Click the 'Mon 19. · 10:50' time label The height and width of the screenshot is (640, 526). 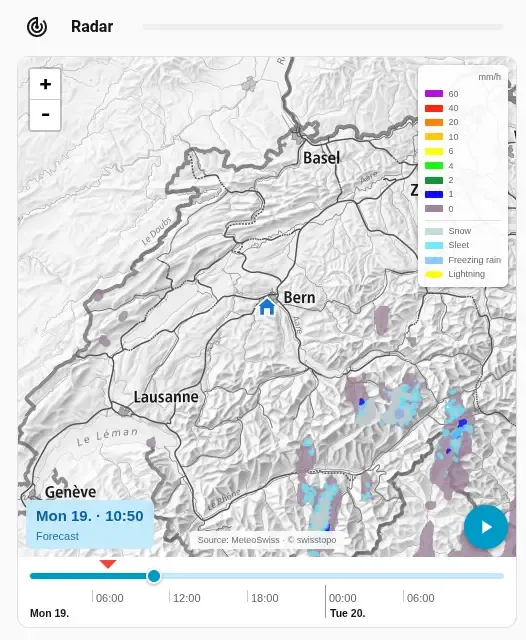(x=90, y=516)
